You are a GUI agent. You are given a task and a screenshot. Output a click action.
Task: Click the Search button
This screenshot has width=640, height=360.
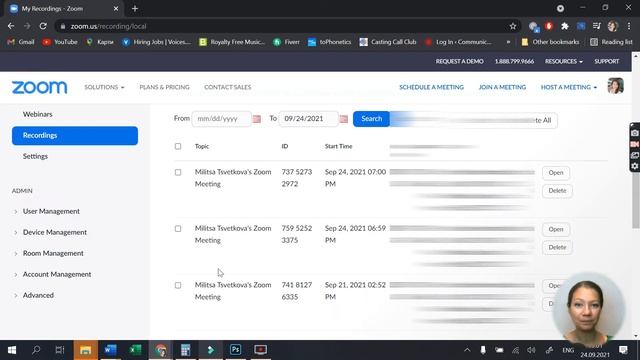(x=371, y=119)
